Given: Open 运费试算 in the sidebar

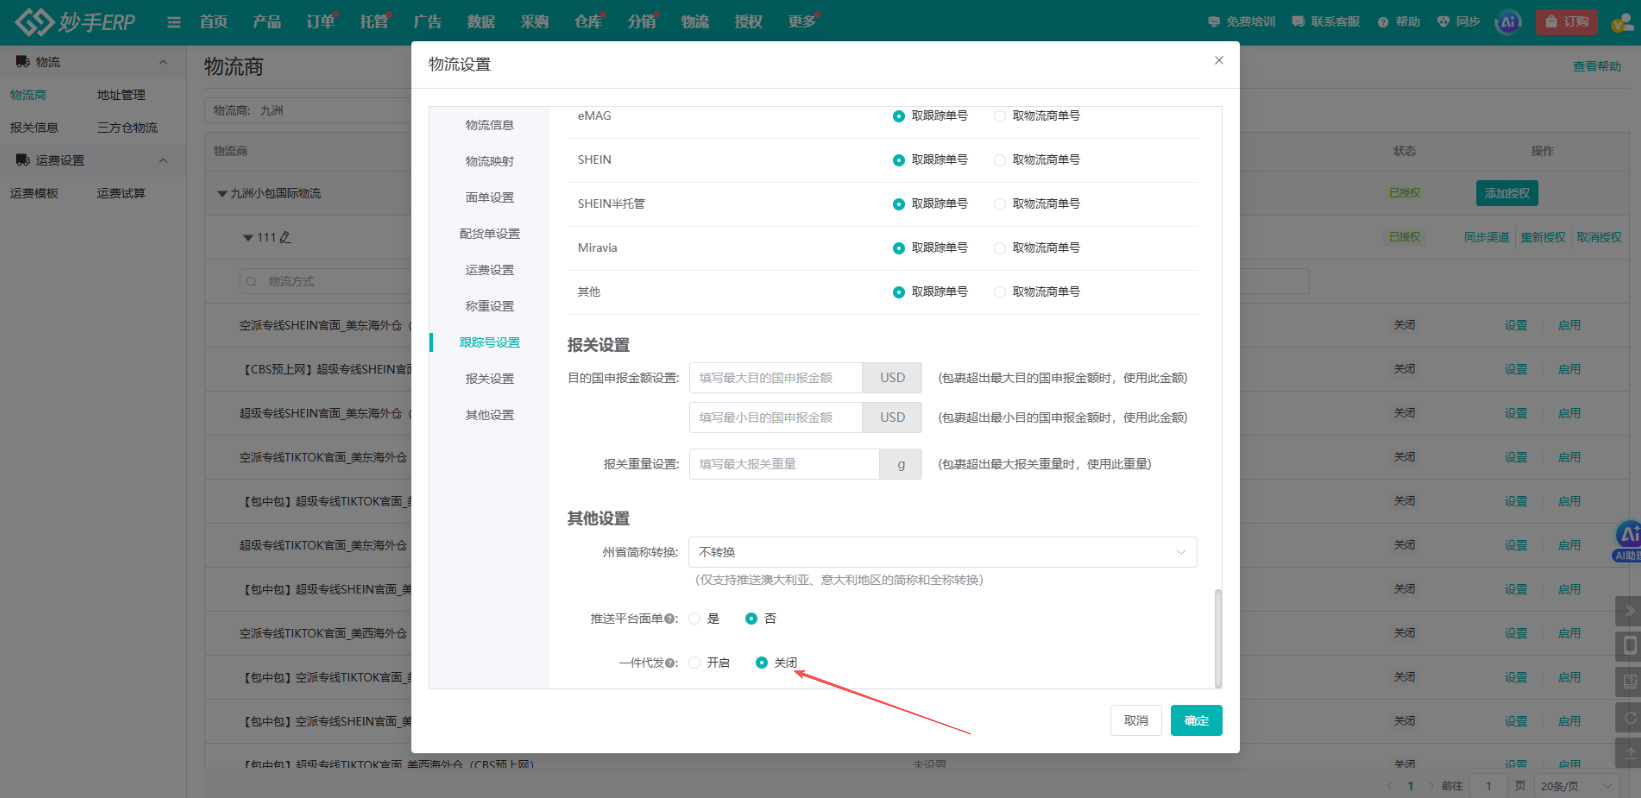Looking at the screenshot, I should tap(121, 193).
